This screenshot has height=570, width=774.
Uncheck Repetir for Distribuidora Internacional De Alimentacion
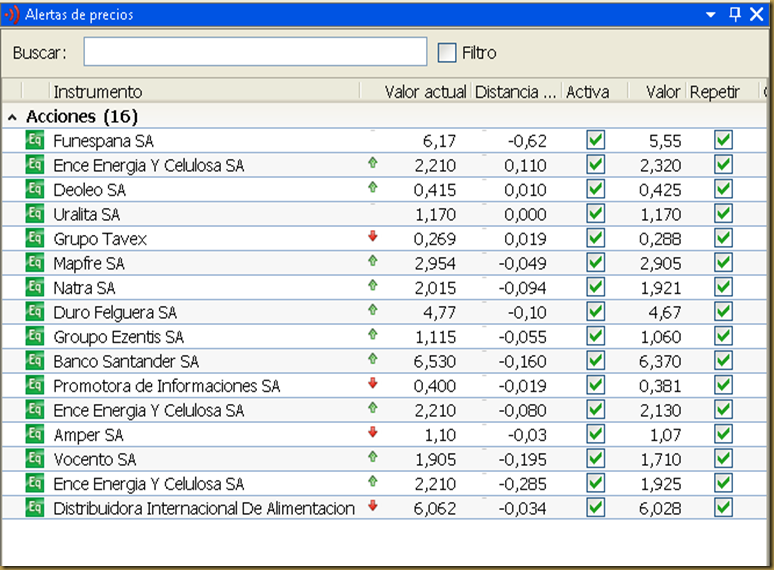(x=723, y=508)
